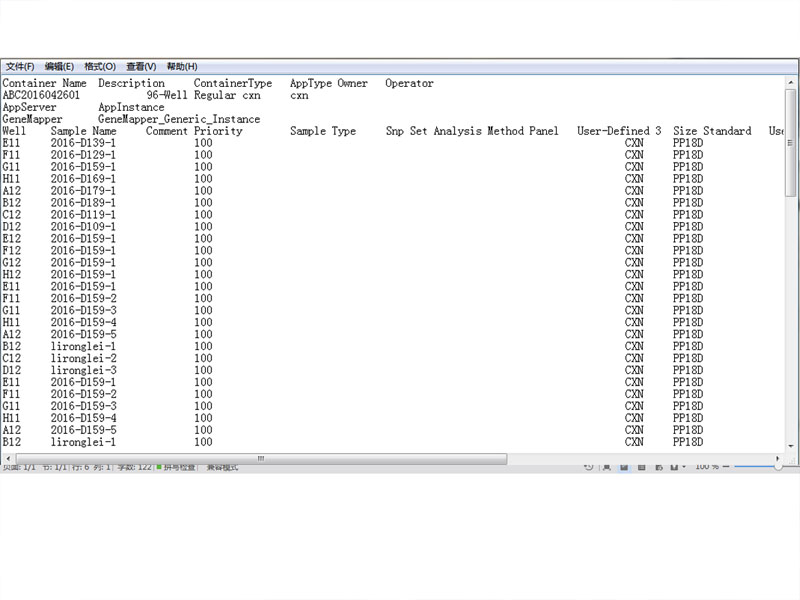Click the web layout view icon
Image resolution: width=800 pixels, height=600 pixels.
tap(658, 467)
